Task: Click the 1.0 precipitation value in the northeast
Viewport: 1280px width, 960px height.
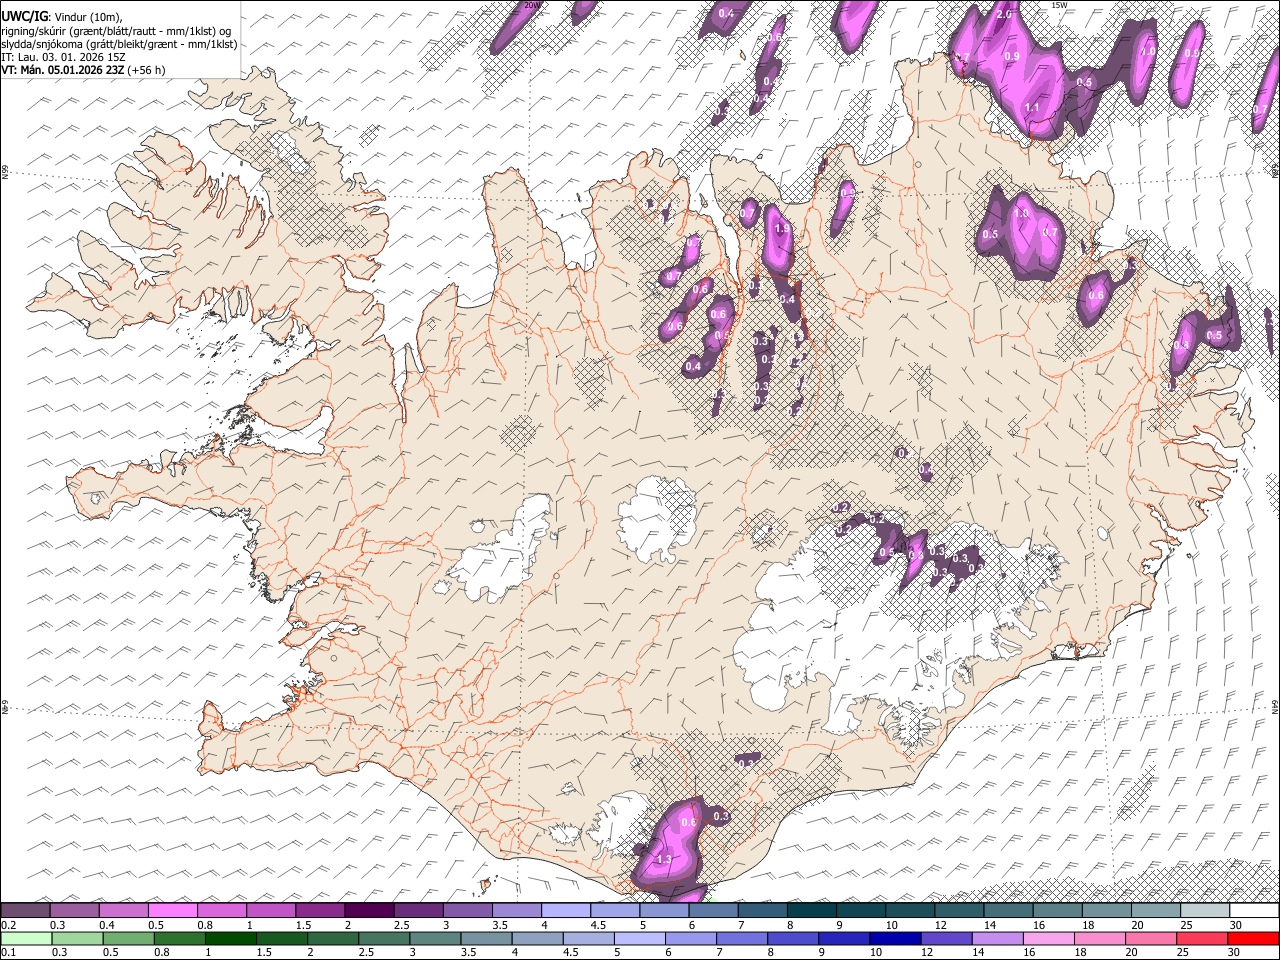Action: tap(1022, 213)
